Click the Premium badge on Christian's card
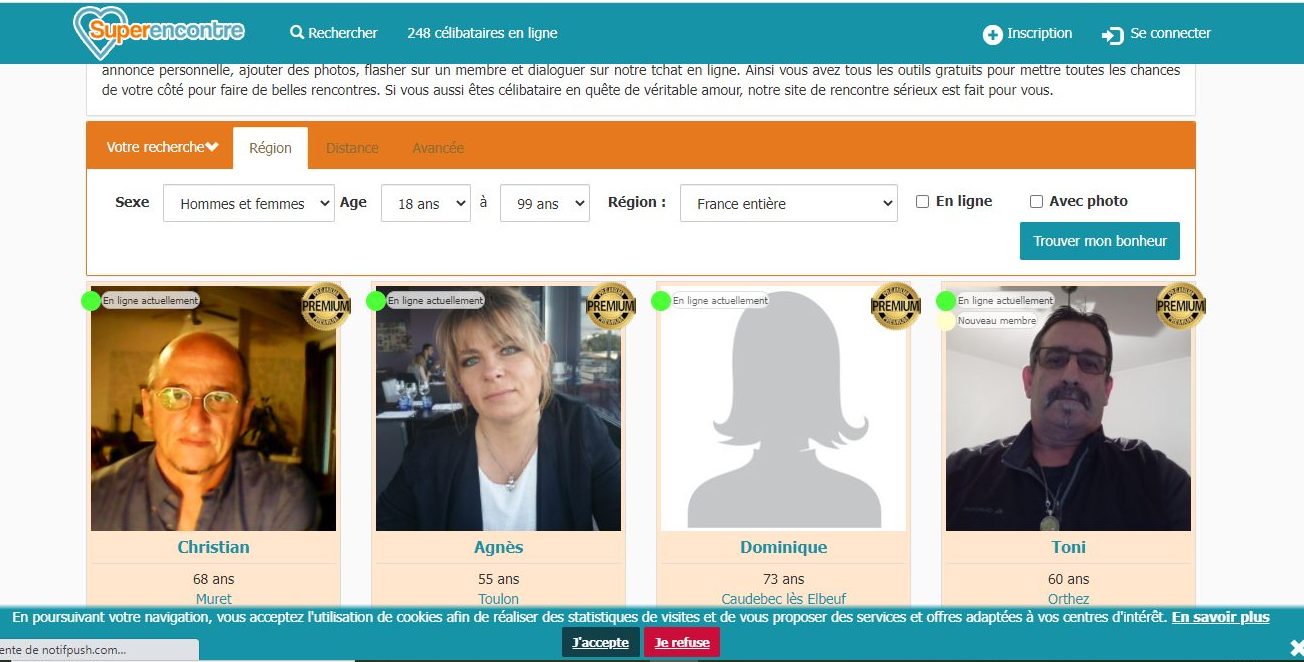The height and width of the screenshot is (662, 1304). click(326, 306)
